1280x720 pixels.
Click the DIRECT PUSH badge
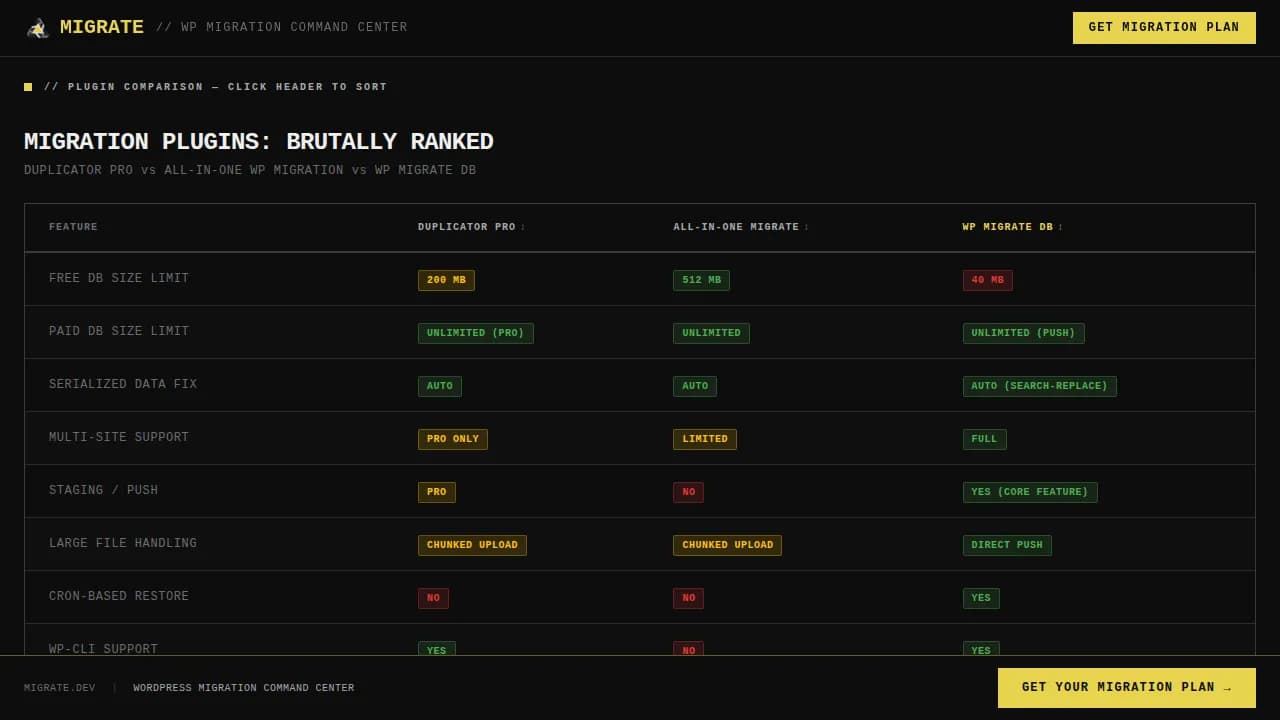[x=1007, y=545]
